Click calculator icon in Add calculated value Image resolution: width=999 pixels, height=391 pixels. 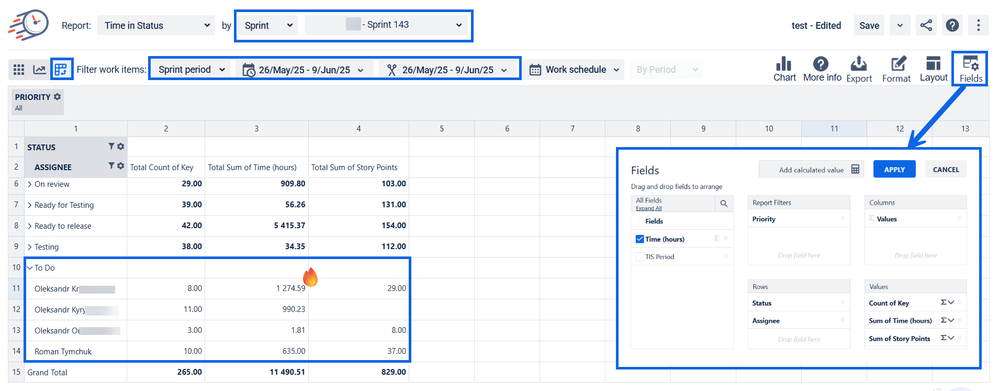point(855,169)
